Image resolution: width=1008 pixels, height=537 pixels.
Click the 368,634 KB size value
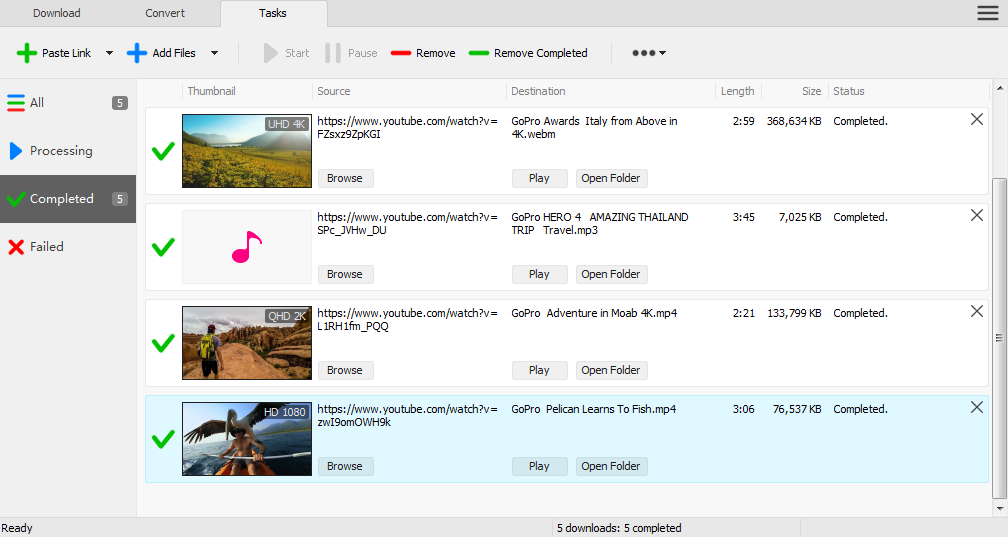pos(794,121)
